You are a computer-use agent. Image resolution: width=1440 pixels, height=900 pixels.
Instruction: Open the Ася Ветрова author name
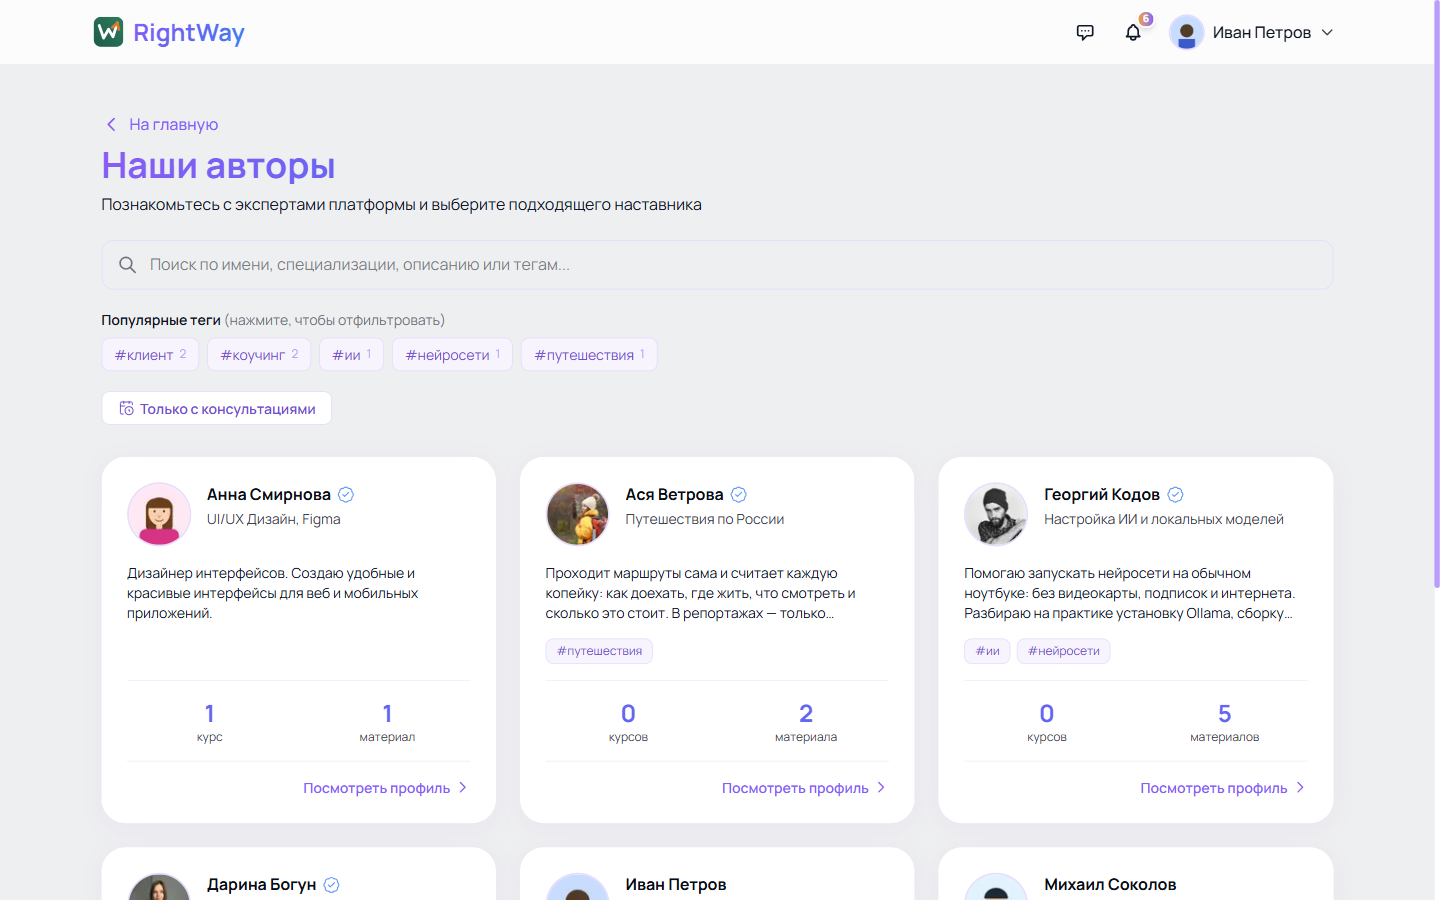(x=674, y=494)
